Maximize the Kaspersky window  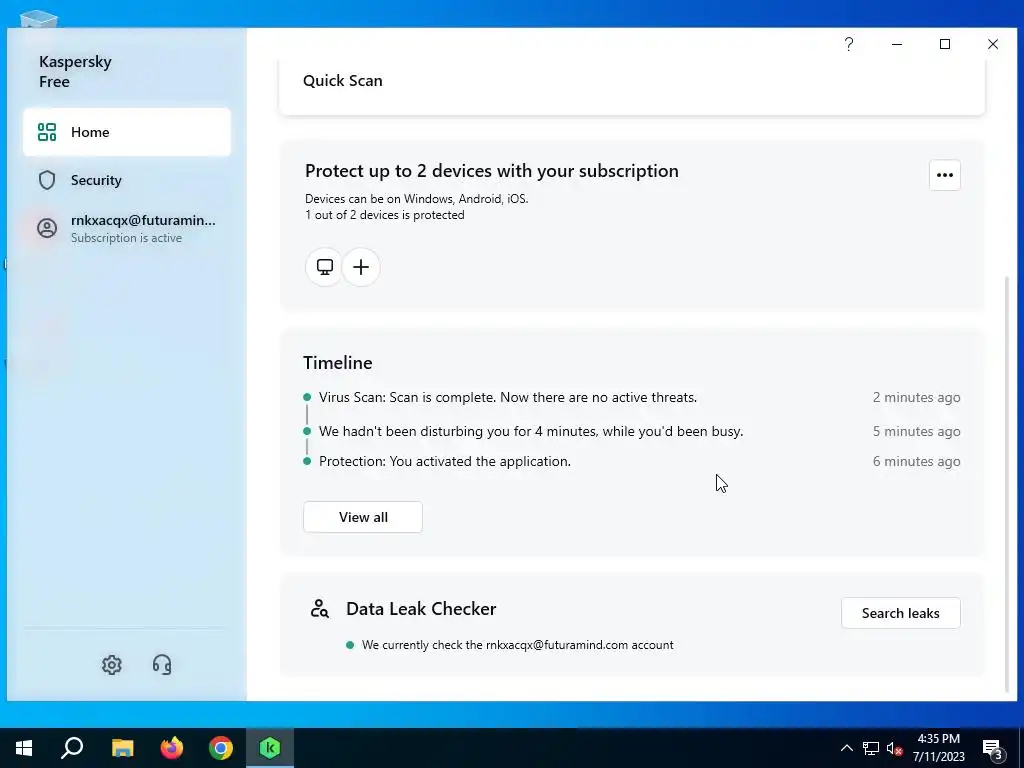point(944,44)
